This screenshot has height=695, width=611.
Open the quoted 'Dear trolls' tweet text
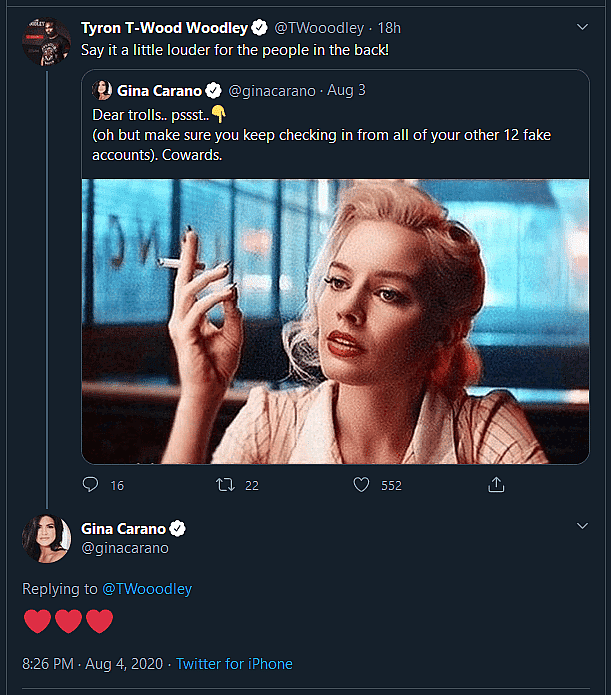(300, 136)
